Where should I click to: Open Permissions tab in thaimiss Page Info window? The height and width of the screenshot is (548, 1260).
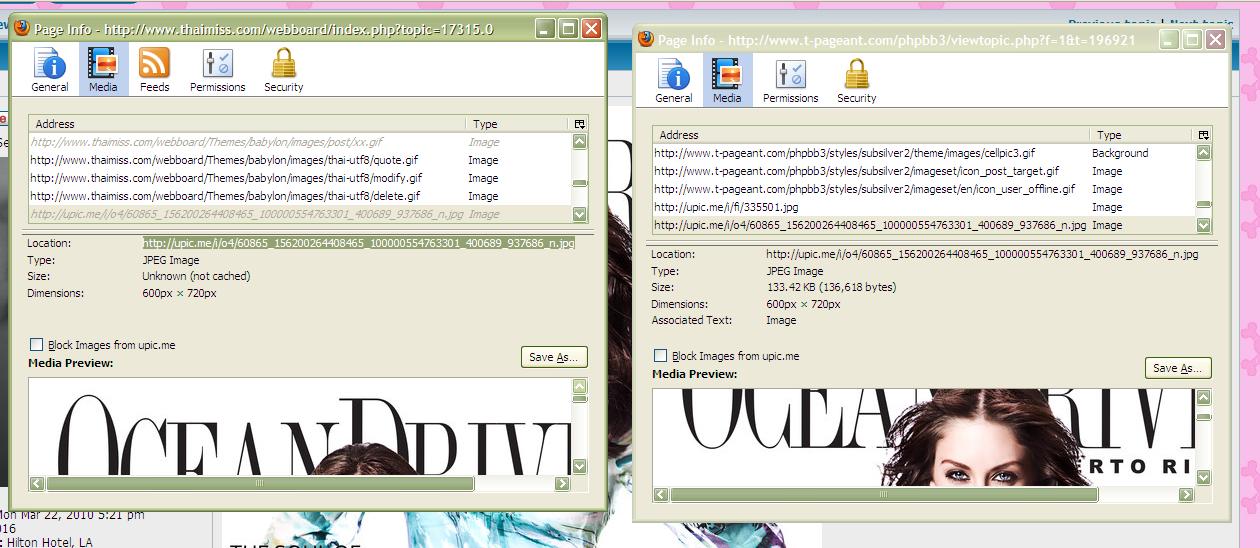pyautogui.click(x=217, y=71)
